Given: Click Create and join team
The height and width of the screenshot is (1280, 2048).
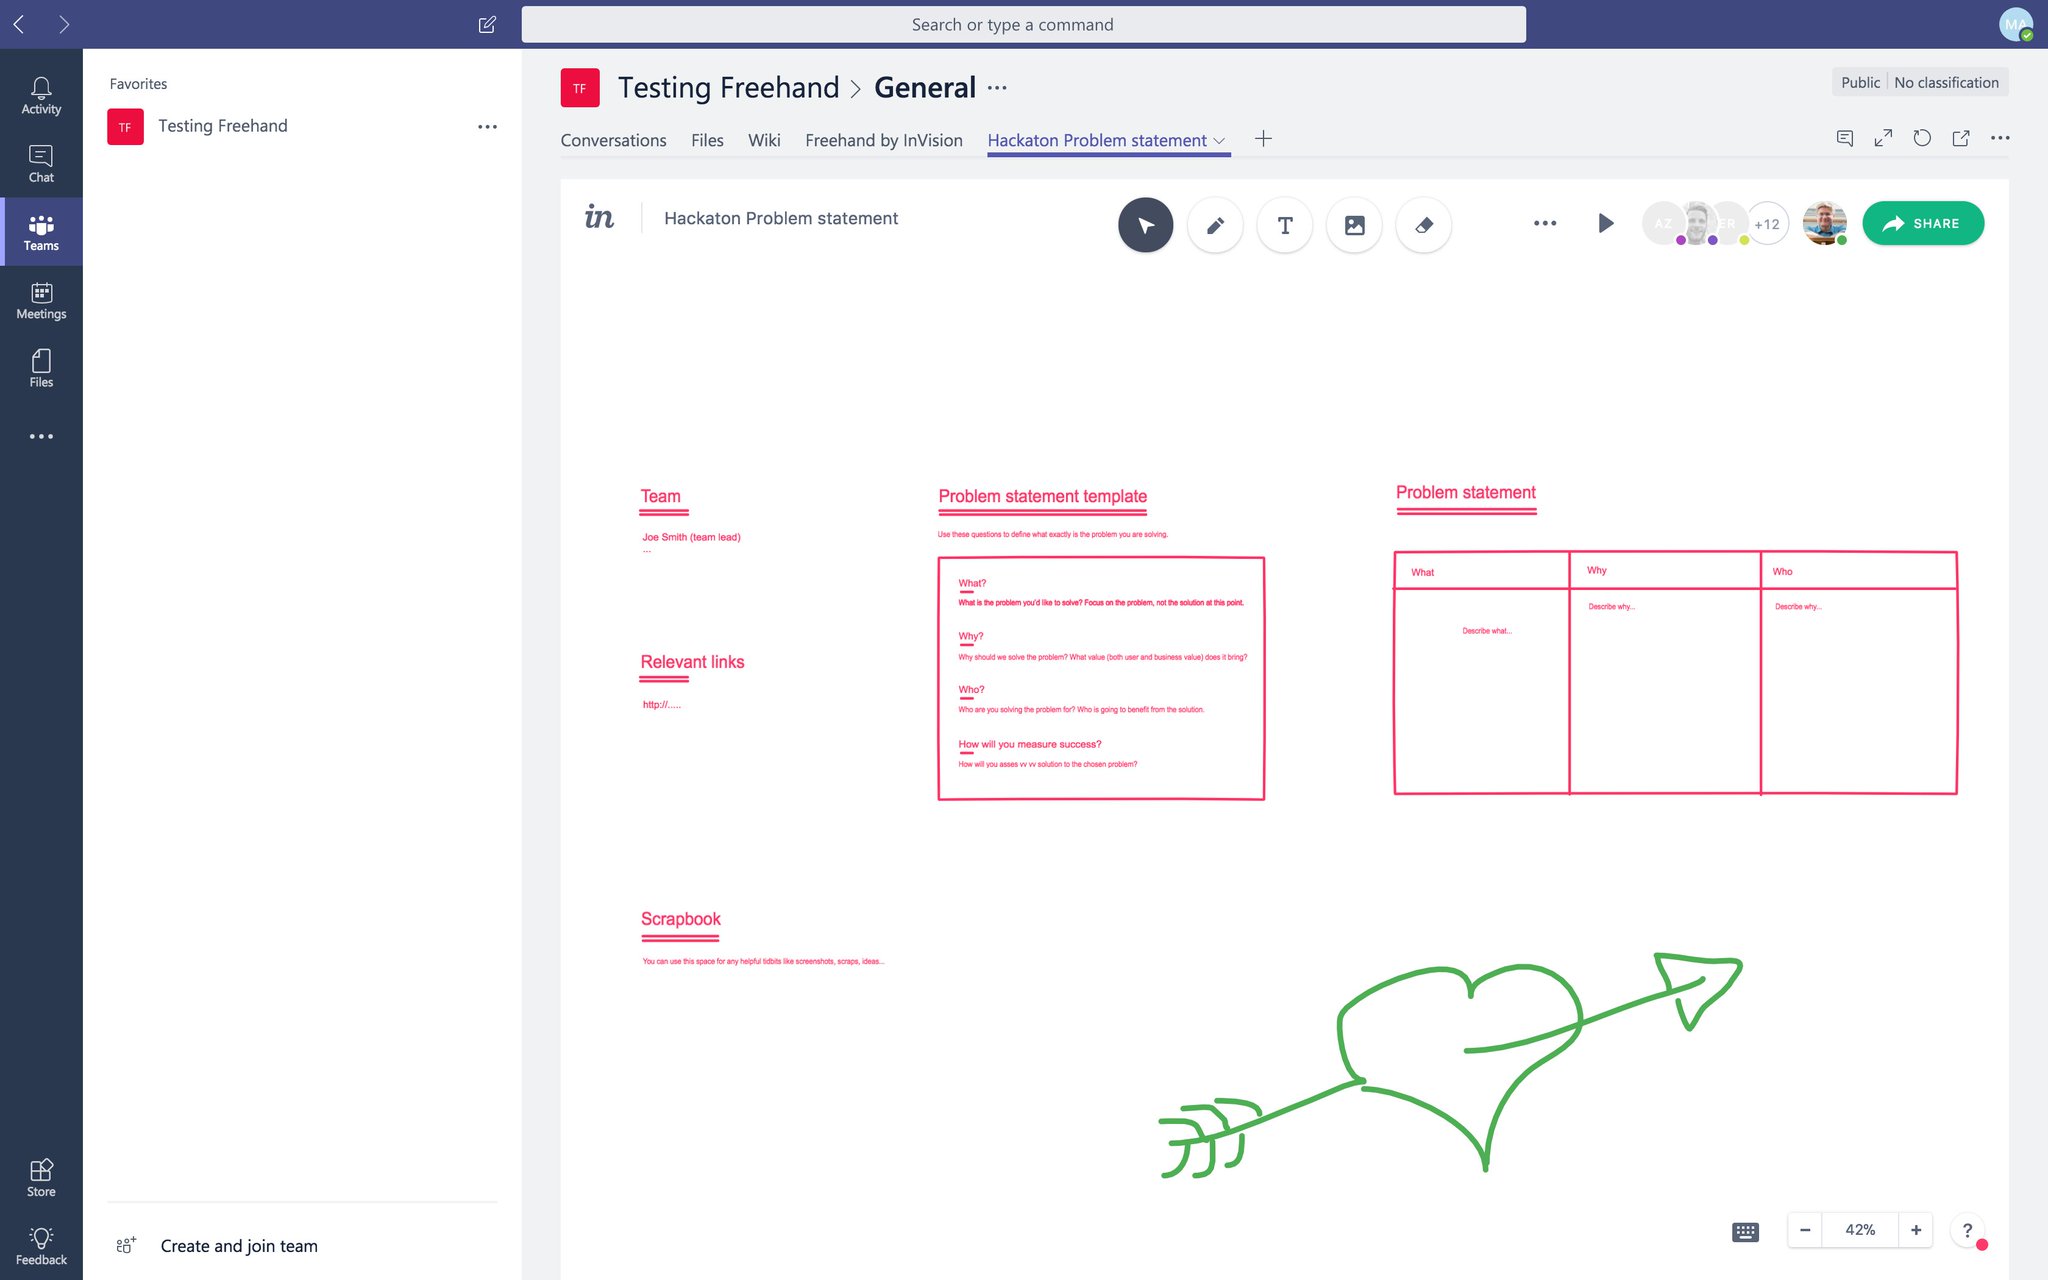Looking at the screenshot, I should [238, 1245].
